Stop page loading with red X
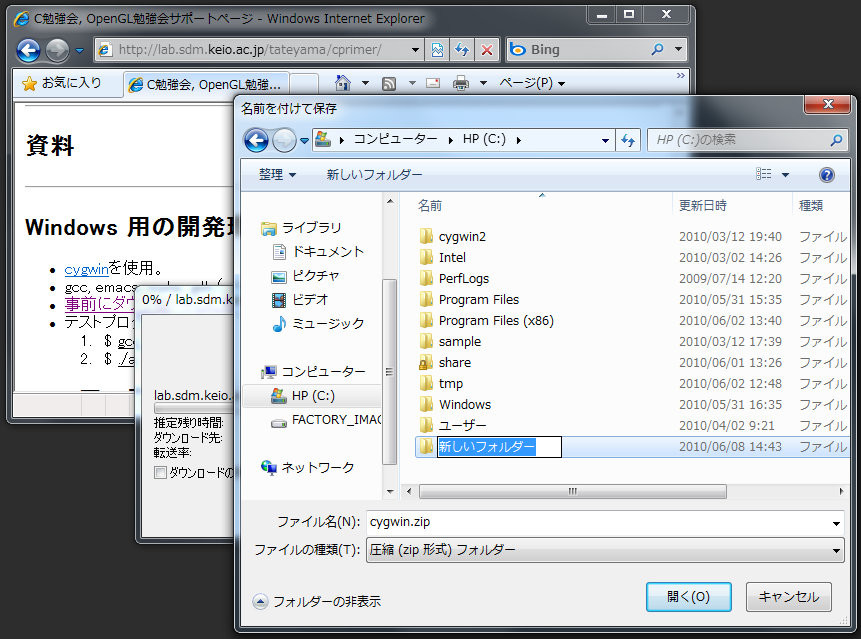The width and height of the screenshot is (861, 639). click(x=487, y=49)
